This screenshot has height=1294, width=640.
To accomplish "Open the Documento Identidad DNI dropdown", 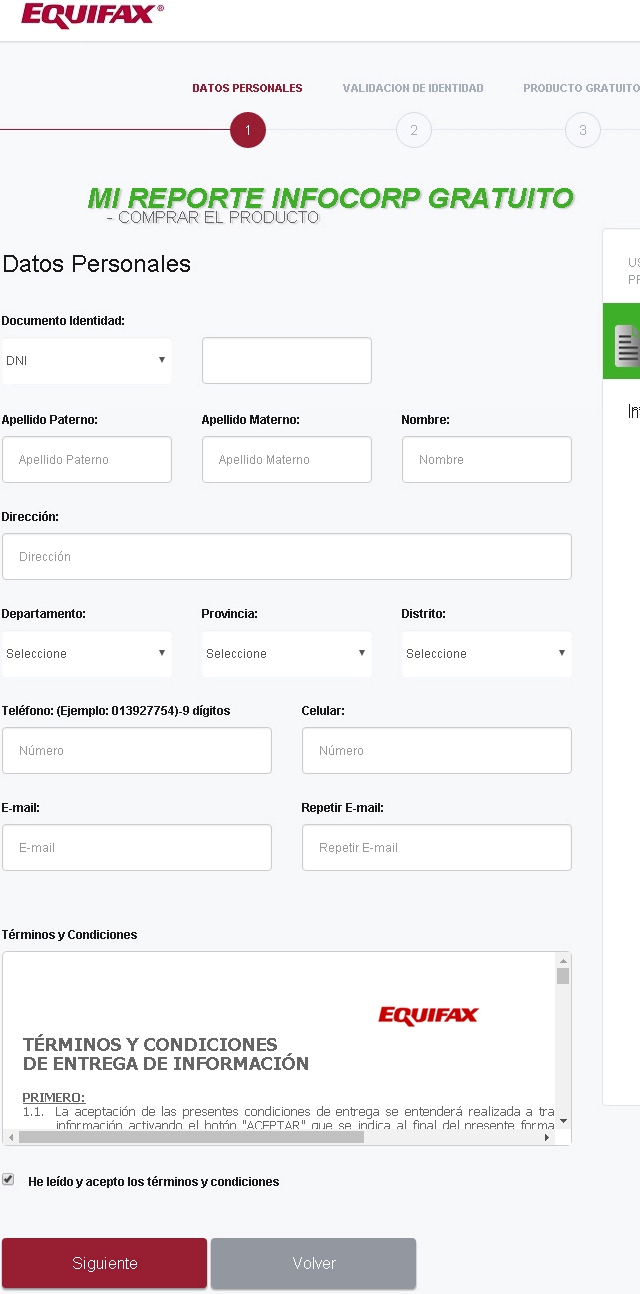I will [x=87, y=361].
